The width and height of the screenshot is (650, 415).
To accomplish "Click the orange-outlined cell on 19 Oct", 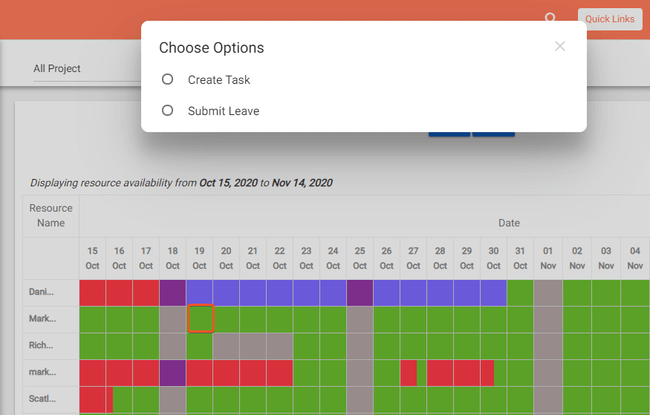I will click(x=200, y=319).
